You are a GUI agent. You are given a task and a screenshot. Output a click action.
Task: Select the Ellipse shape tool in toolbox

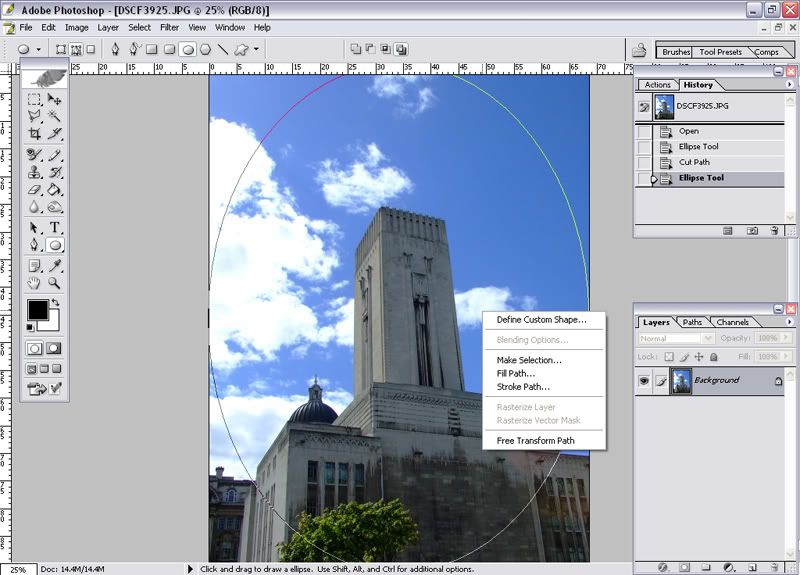click(x=55, y=245)
